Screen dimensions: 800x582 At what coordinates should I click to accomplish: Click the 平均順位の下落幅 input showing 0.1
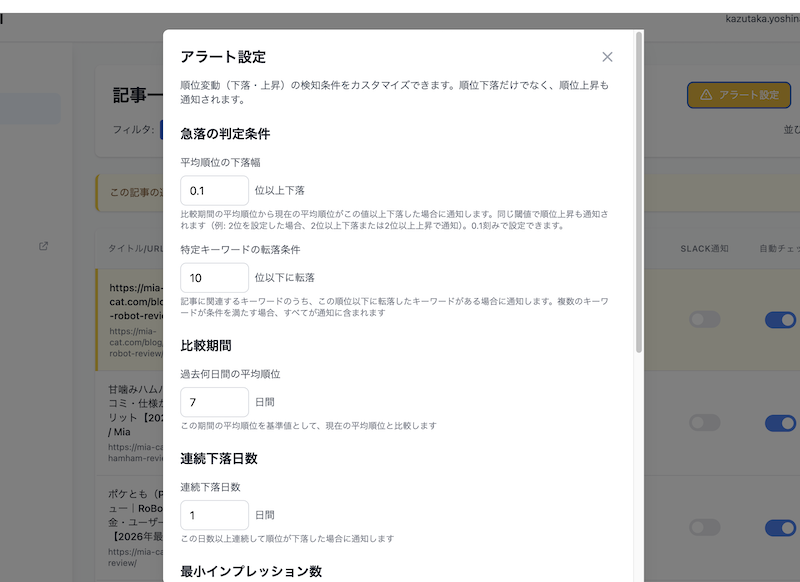[x=214, y=190]
